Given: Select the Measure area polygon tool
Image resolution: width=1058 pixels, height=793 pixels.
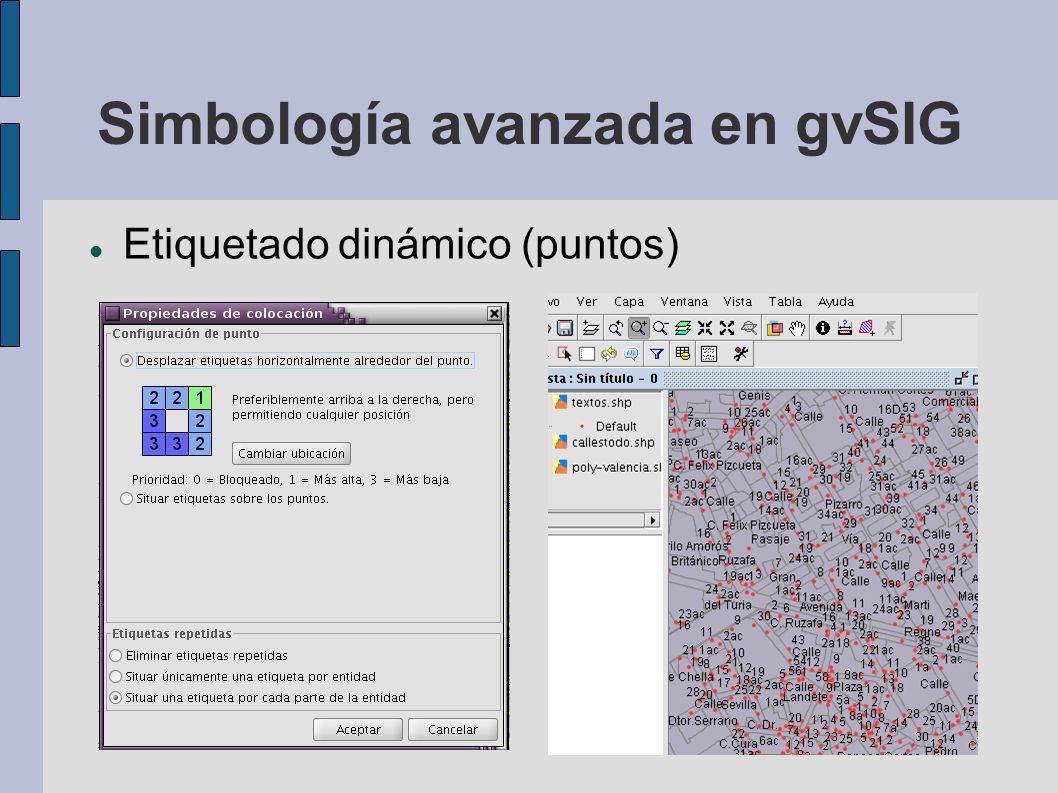Looking at the screenshot, I should click(867, 329).
